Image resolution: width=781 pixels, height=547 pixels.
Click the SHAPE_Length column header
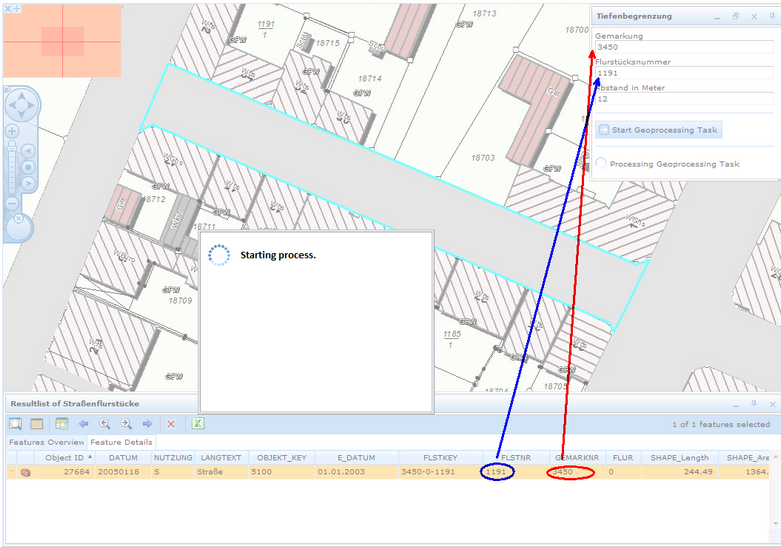point(679,457)
